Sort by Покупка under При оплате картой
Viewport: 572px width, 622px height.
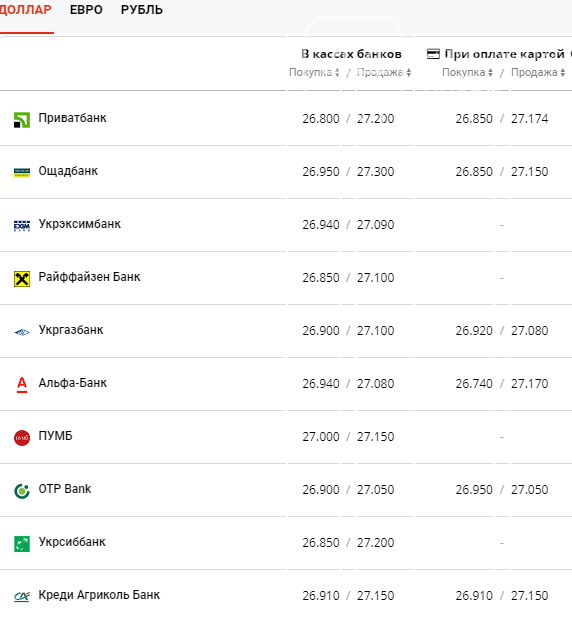[x=467, y=72]
